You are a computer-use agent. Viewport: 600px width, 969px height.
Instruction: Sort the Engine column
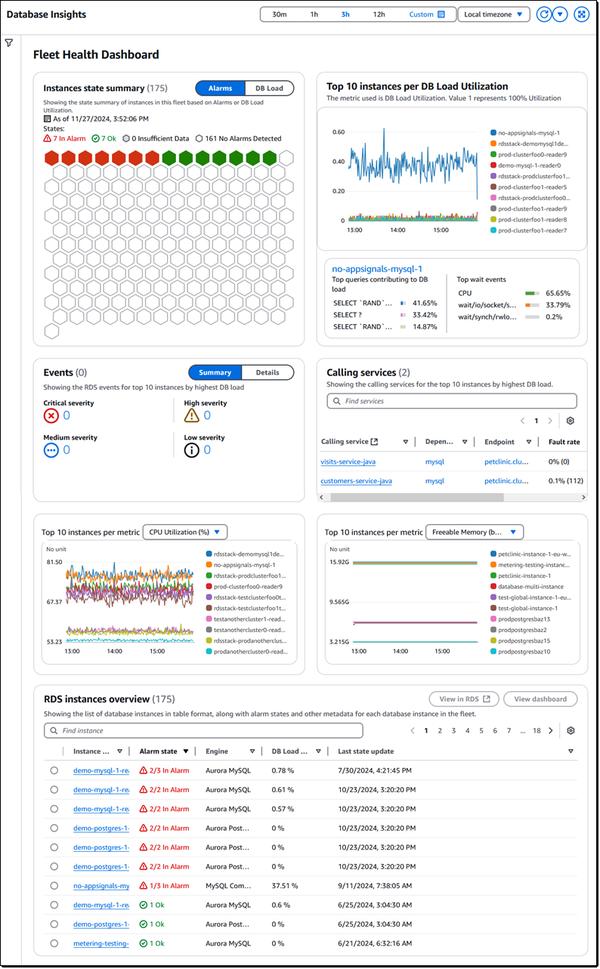click(x=252, y=751)
